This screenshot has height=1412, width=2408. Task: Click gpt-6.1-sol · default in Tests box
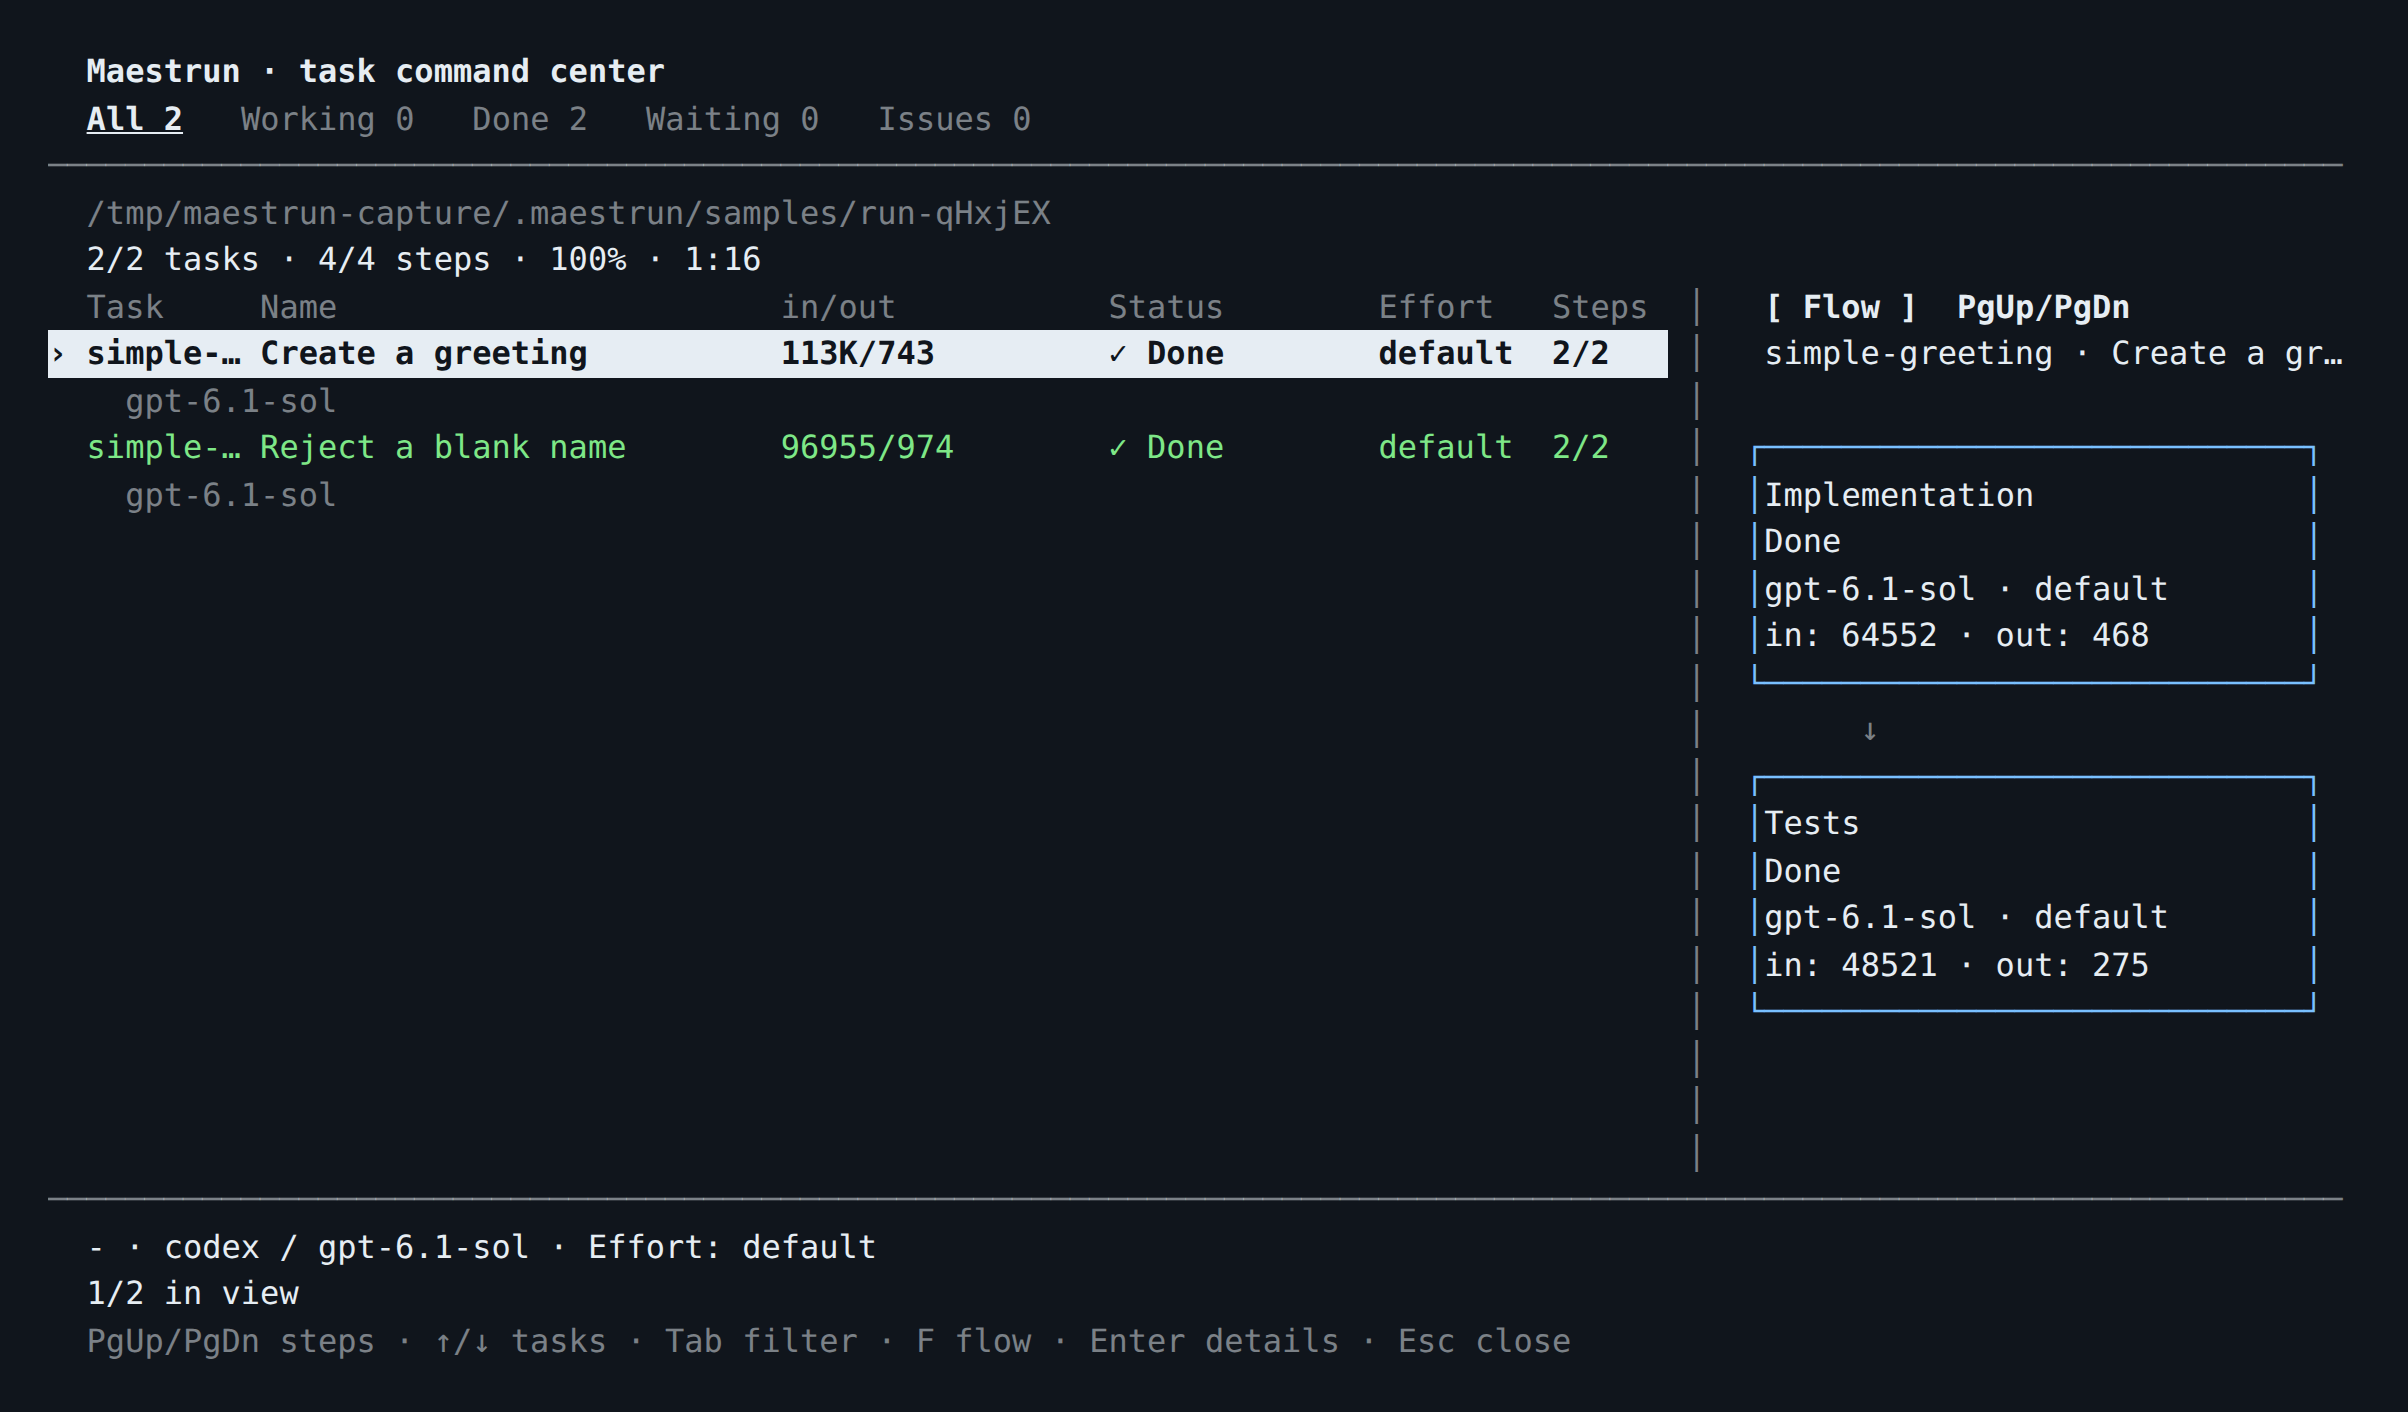pyautogui.click(x=1966, y=917)
